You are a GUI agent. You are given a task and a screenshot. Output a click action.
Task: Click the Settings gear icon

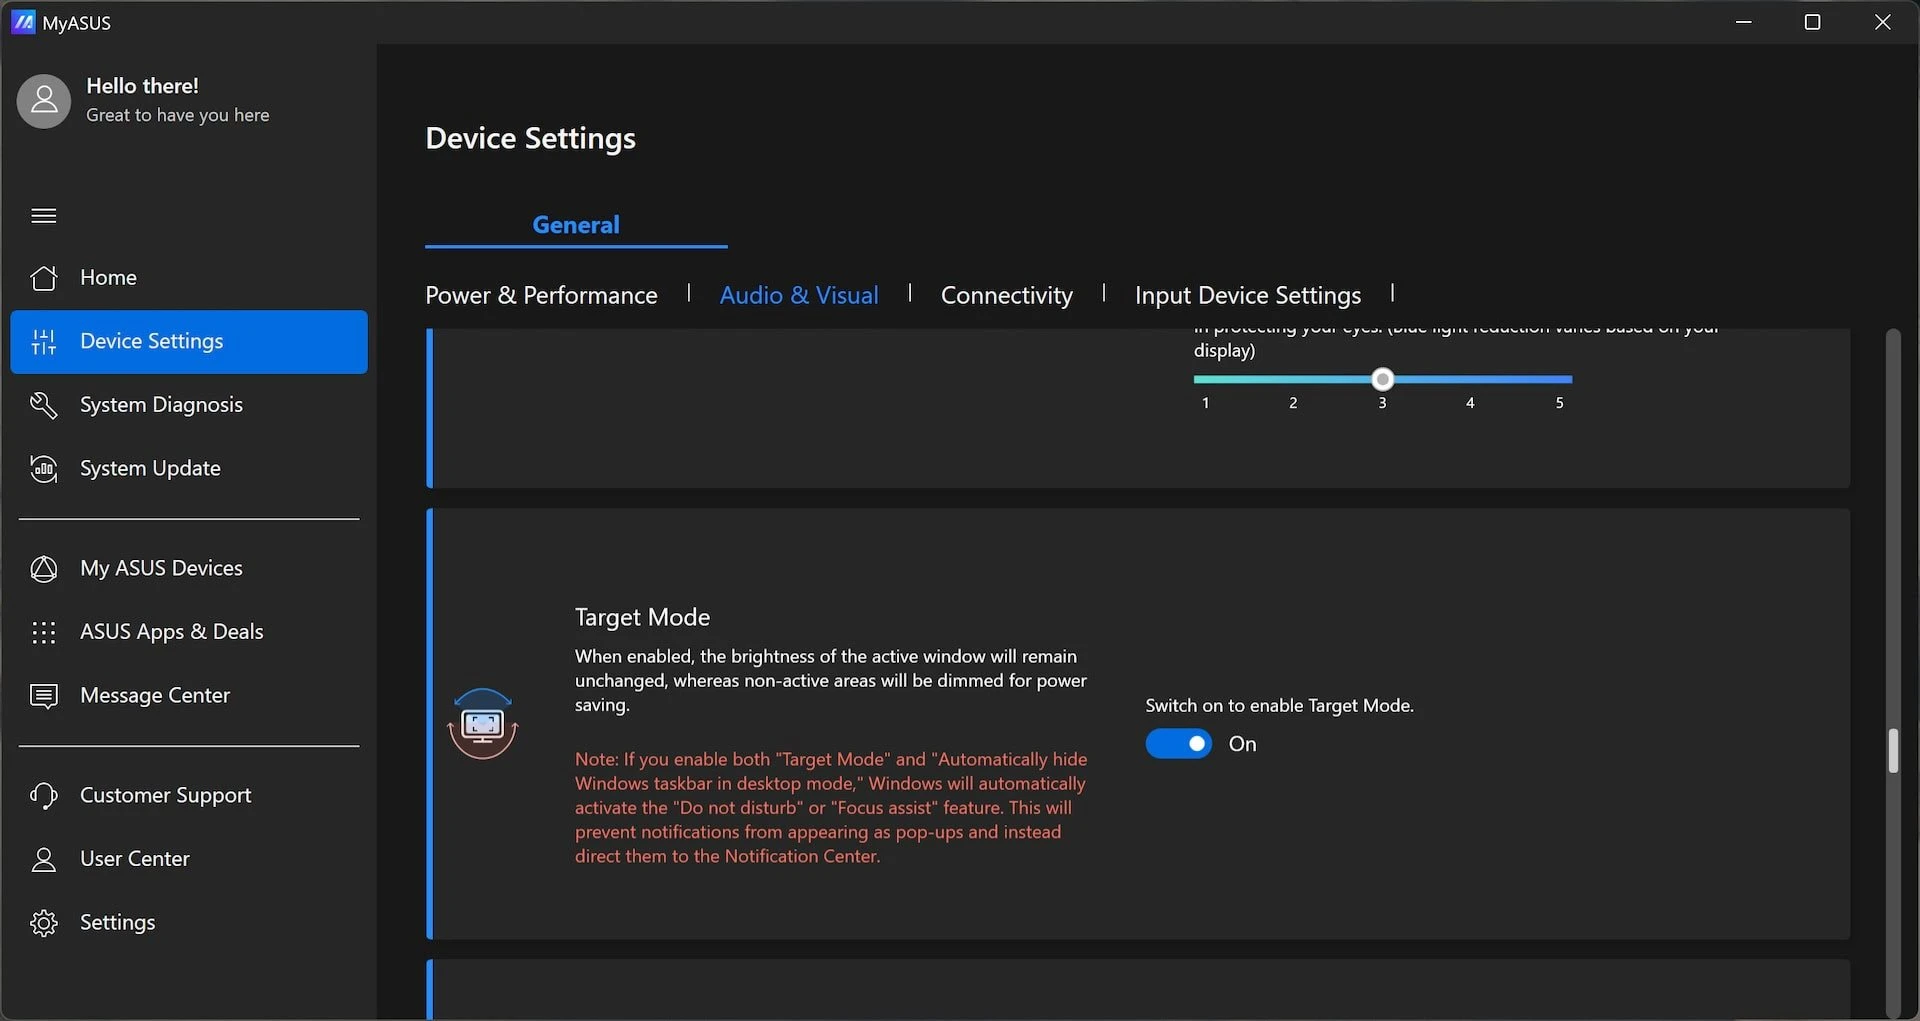click(44, 922)
